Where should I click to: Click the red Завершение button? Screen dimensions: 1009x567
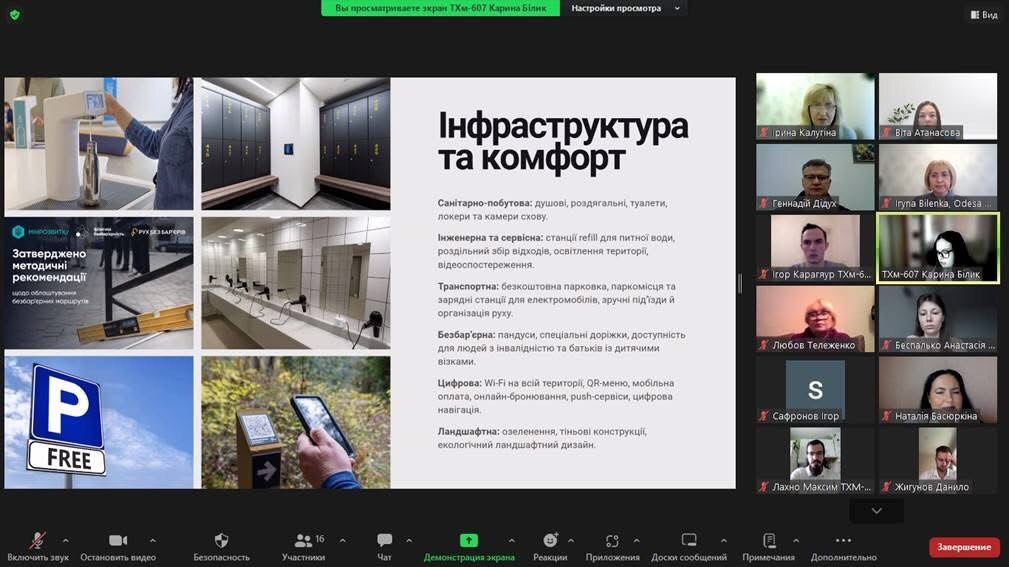pos(964,547)
